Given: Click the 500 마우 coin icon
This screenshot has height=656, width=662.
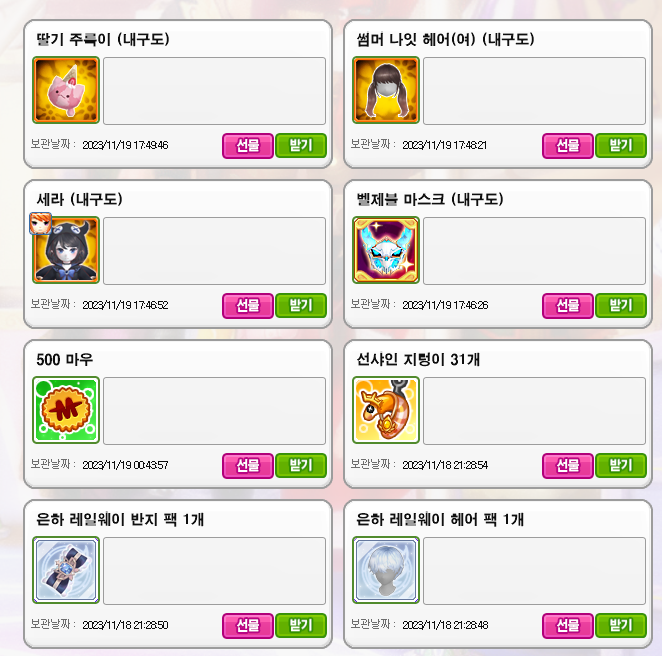Looking at the screenshot, I should click(66, 410).
